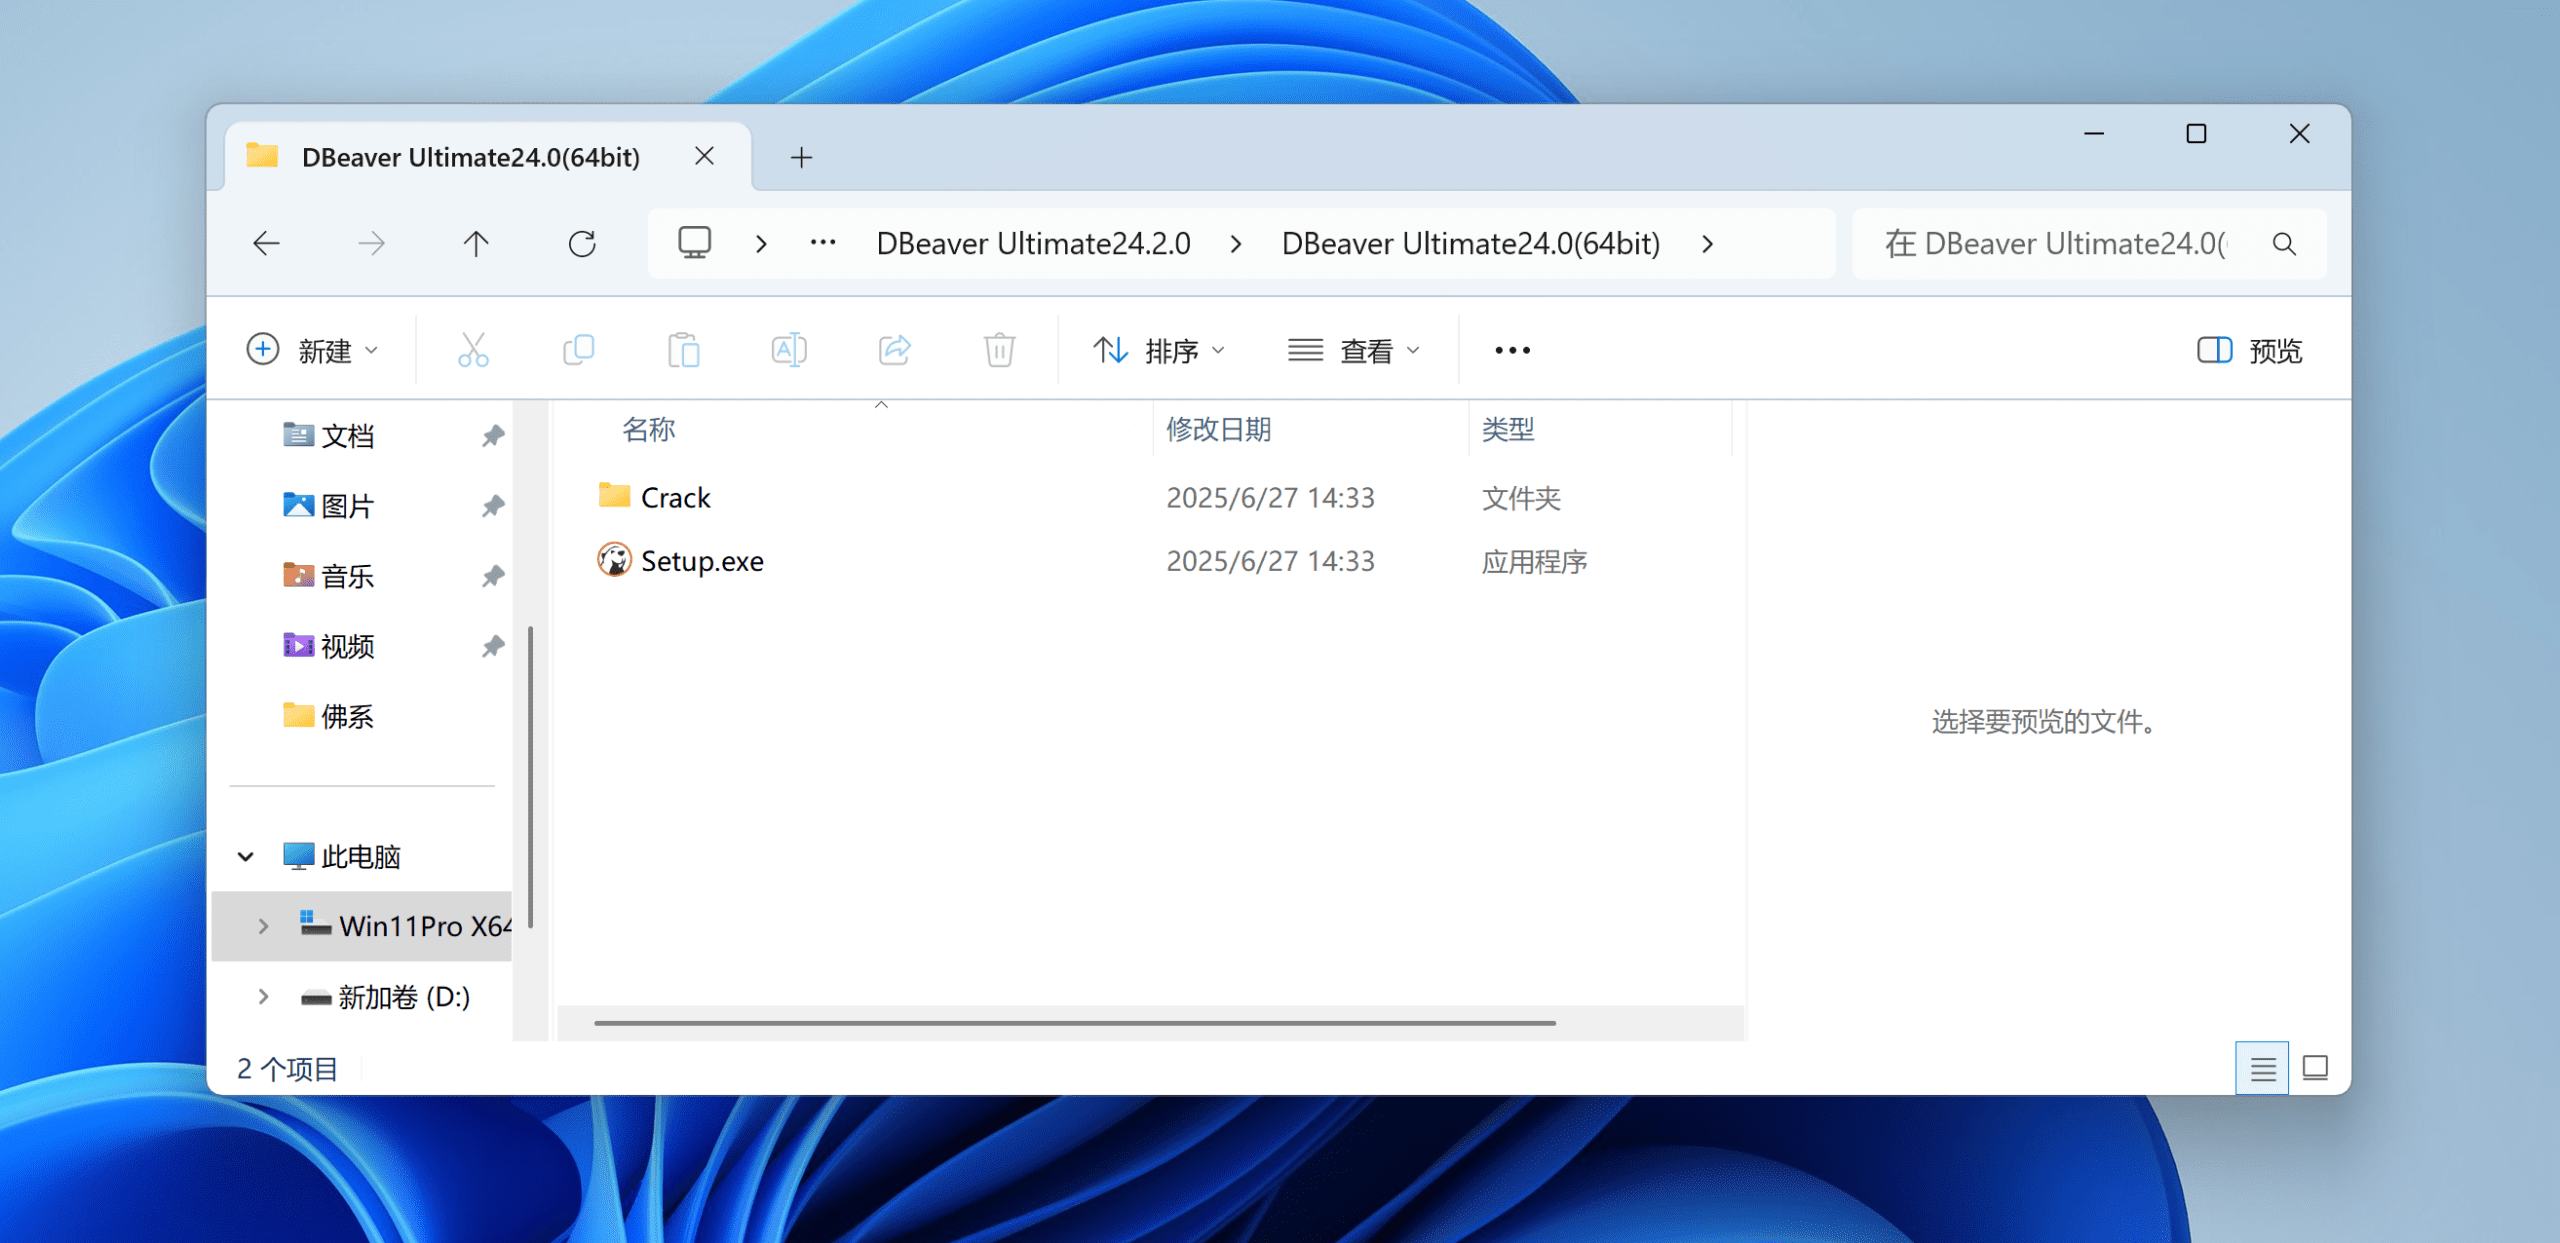Open a new tab with plus button
Screen dimensions: 2560x1243
pos(801,157)
